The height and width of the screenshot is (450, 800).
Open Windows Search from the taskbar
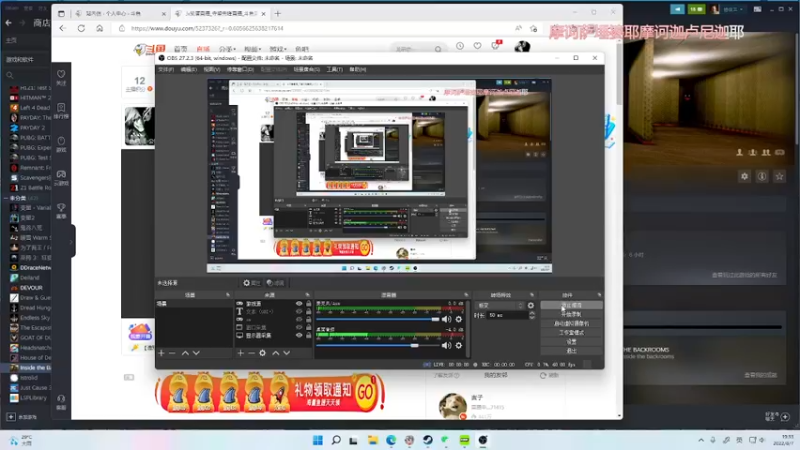click(336, 440)
